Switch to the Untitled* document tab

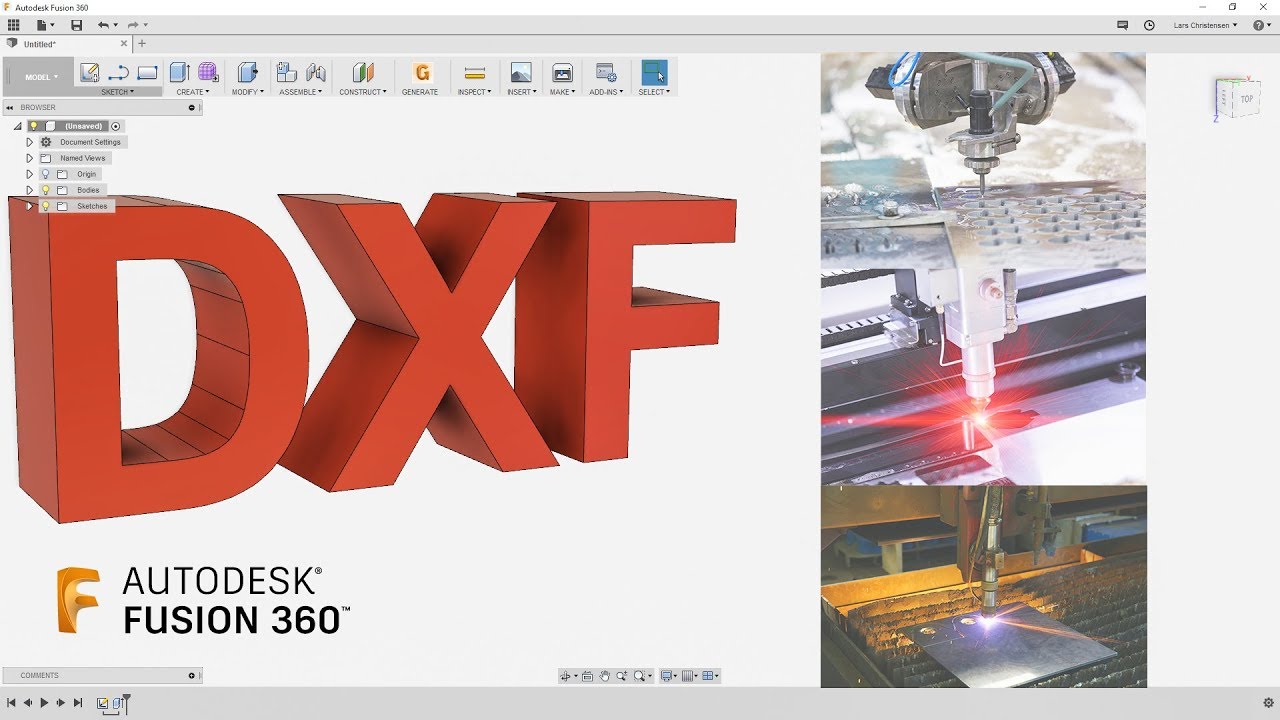click(67, 44)
